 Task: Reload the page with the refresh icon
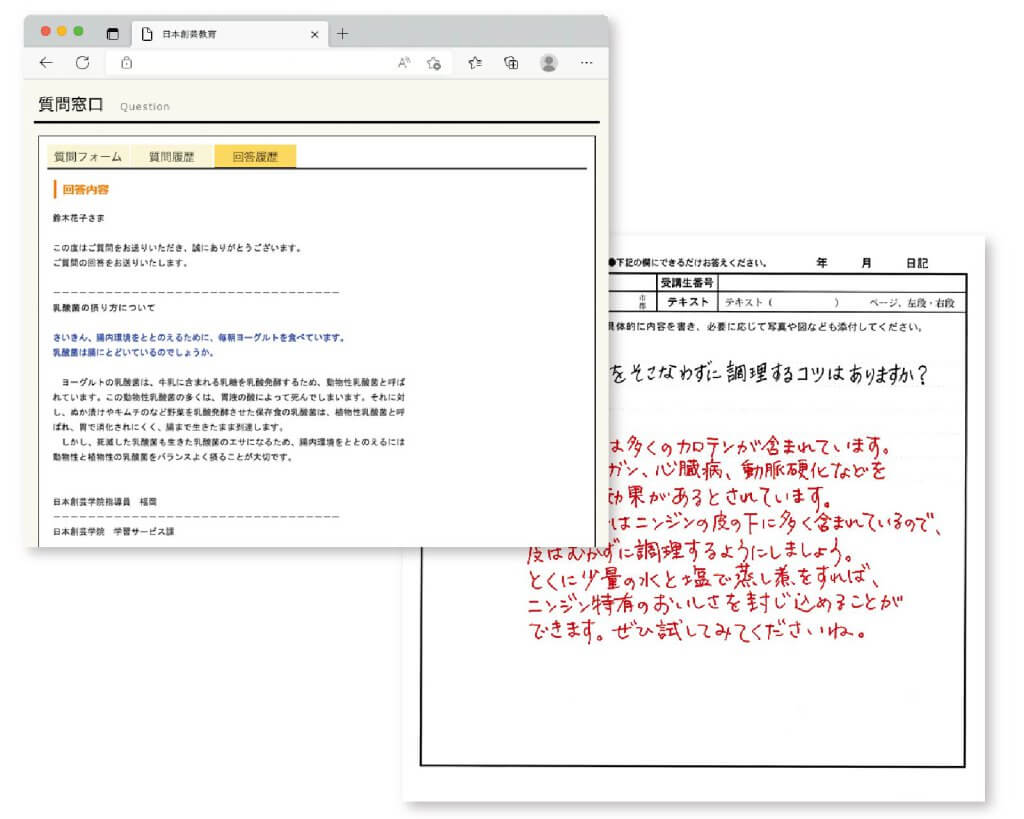click(83, 63)
